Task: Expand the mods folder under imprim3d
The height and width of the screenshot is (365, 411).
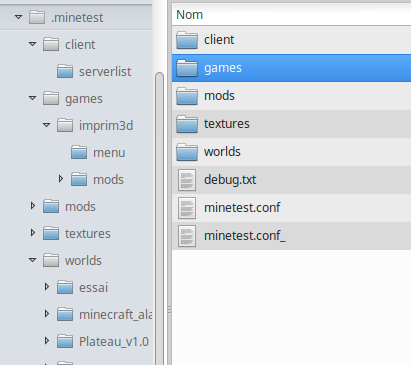Action: [x=61, y=179]
